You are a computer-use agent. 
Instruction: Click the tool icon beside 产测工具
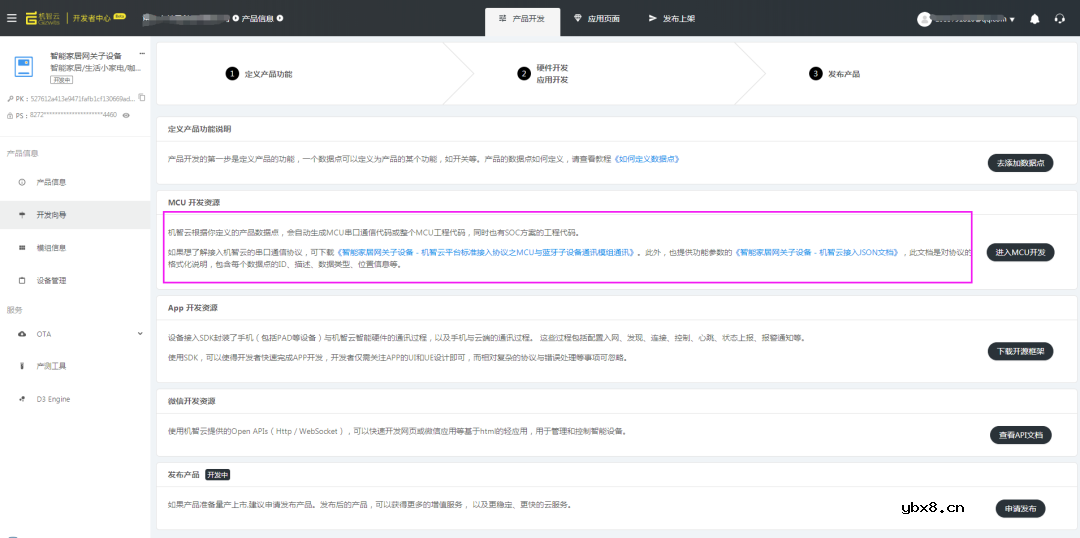[22, 366]
